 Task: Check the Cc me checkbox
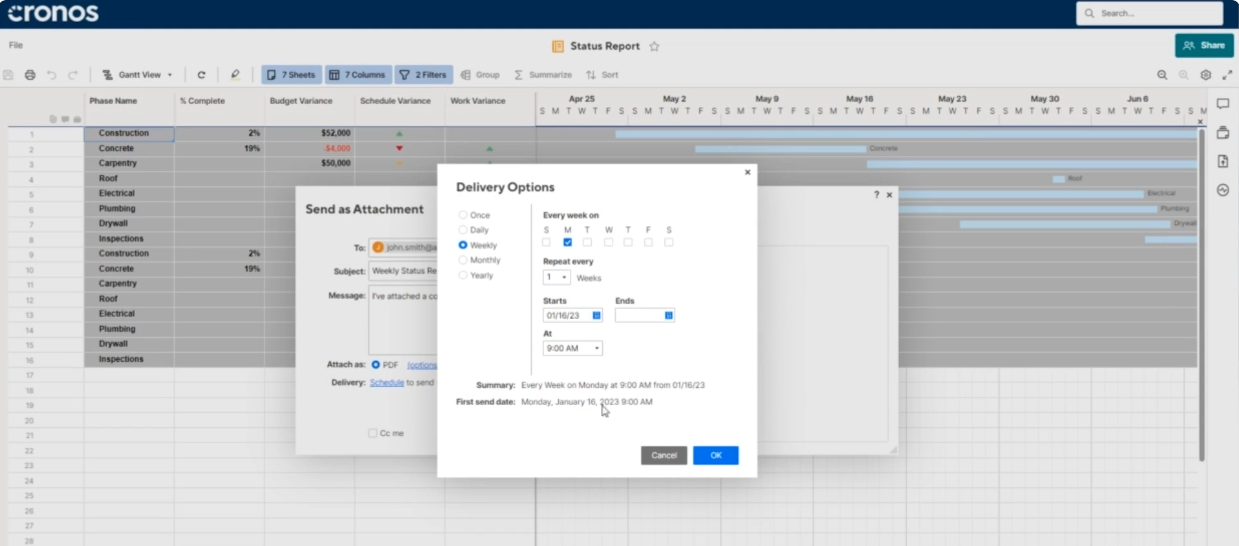click(x=373, y=433)
